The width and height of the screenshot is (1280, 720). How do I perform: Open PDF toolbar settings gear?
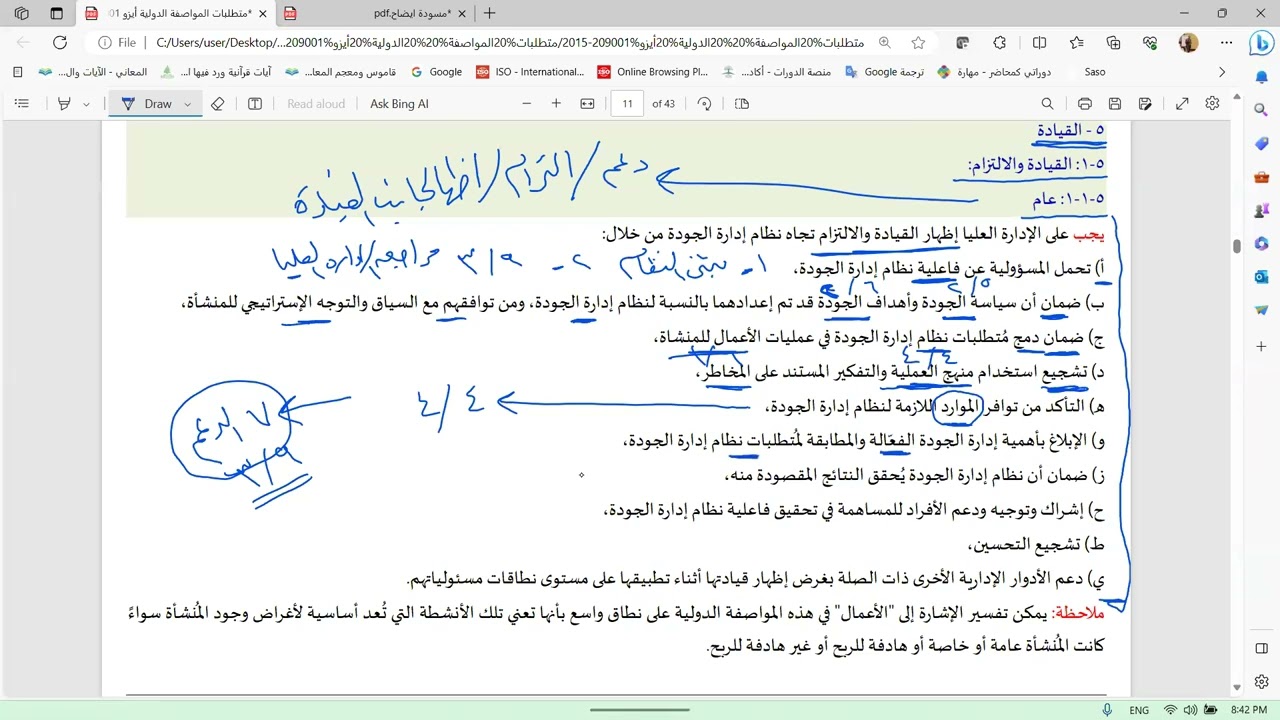coord(1212,104)
